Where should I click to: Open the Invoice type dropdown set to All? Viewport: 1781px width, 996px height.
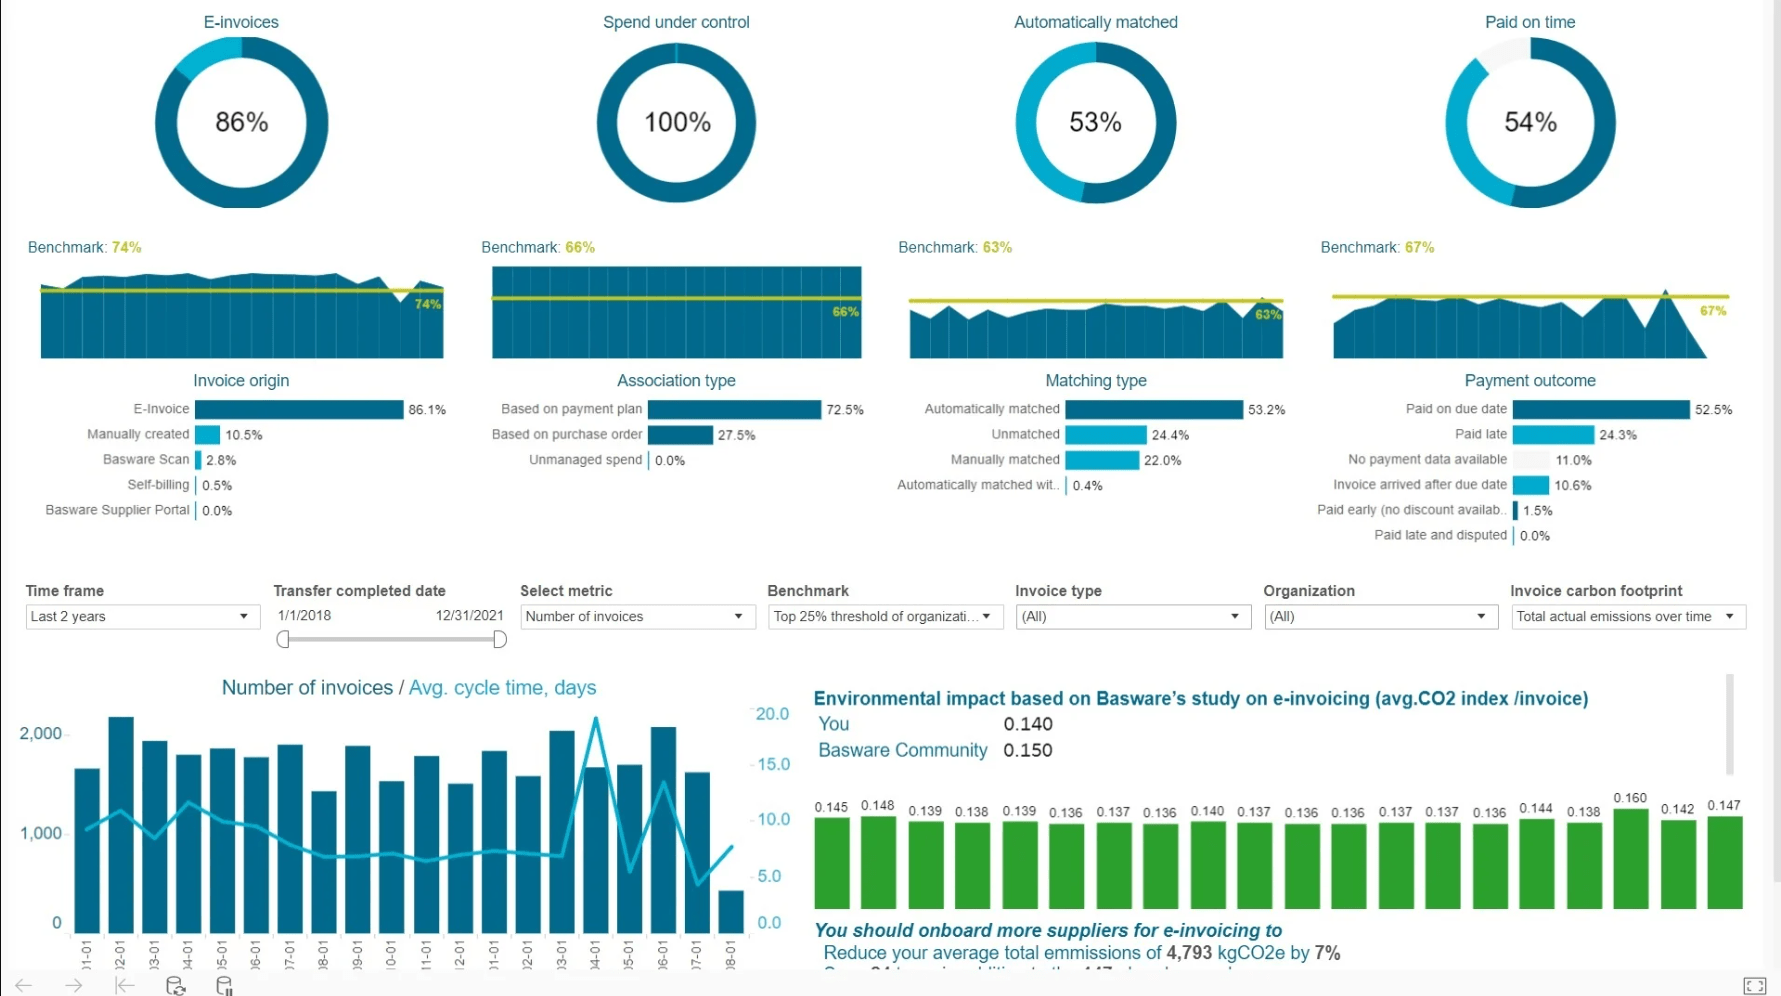click(1236, 617)
